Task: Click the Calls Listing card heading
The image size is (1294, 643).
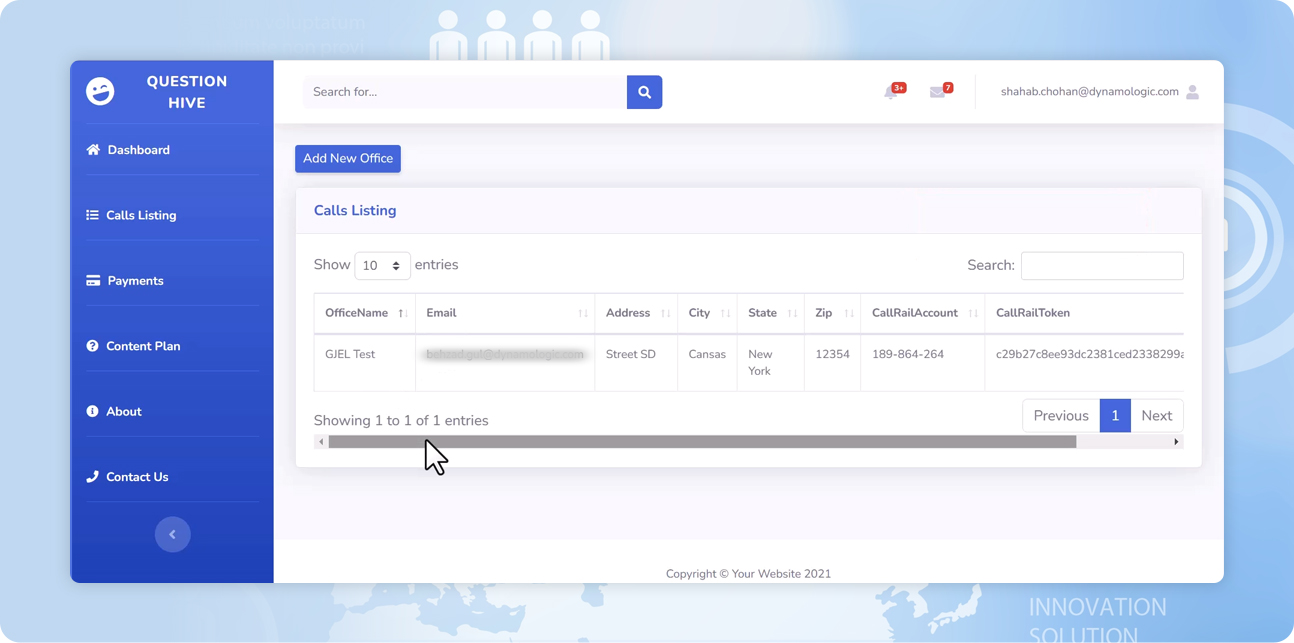Action: tap(355, 211)
